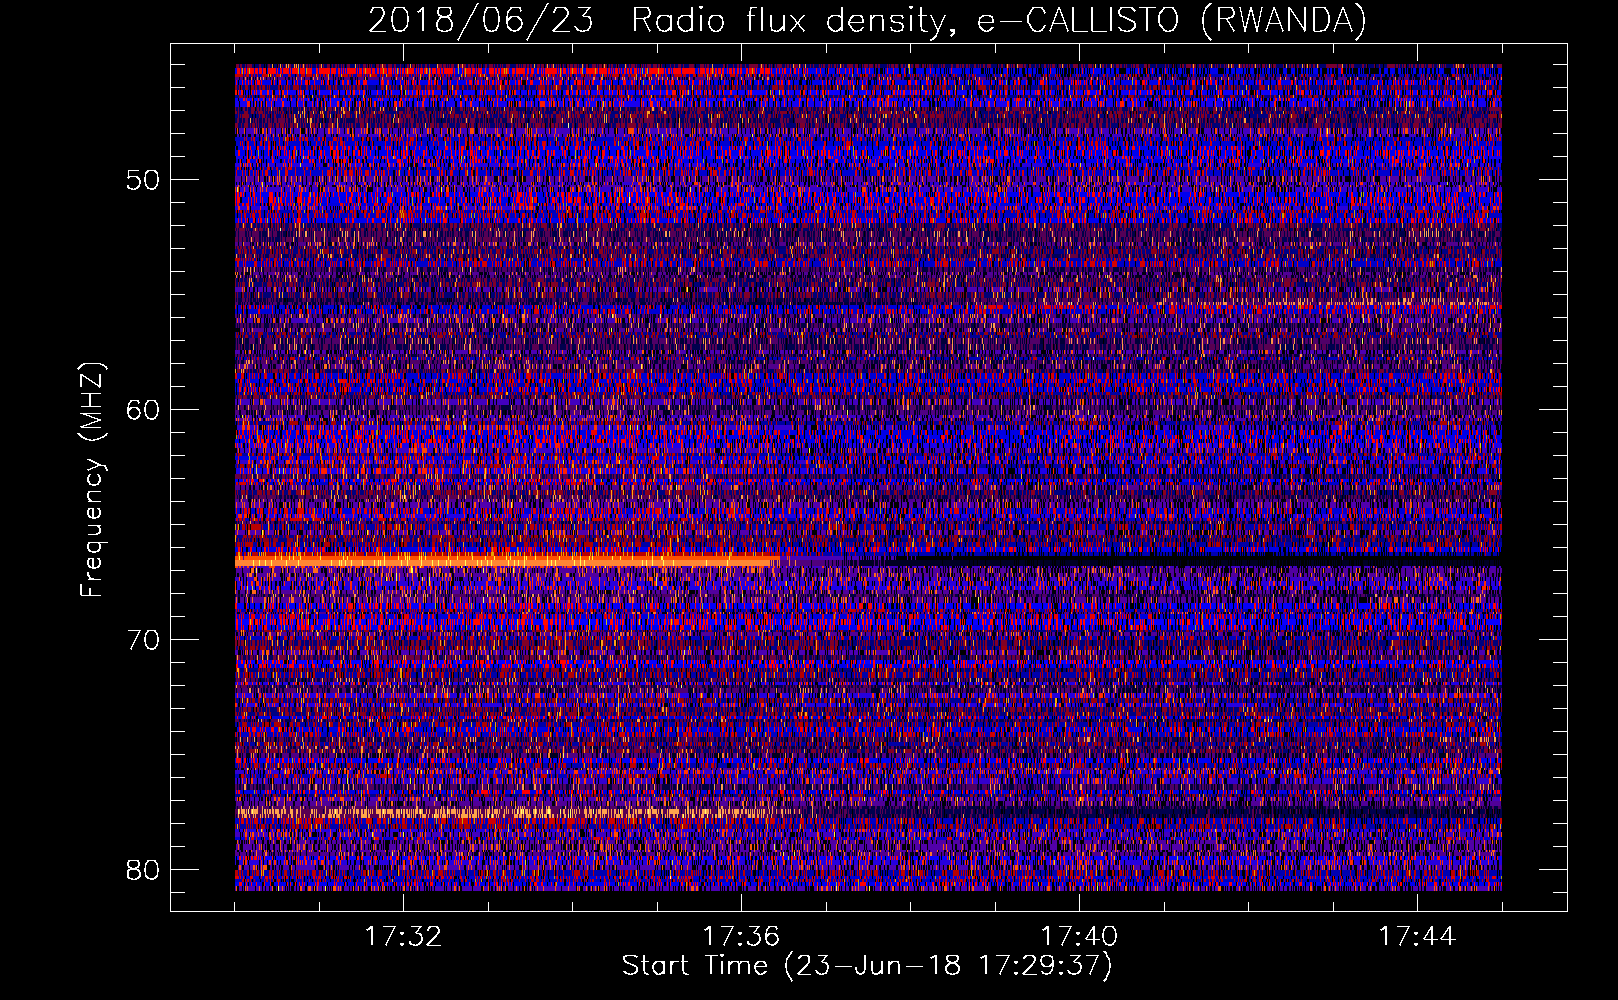Click the 50 frequency tick label

point(144,180)
